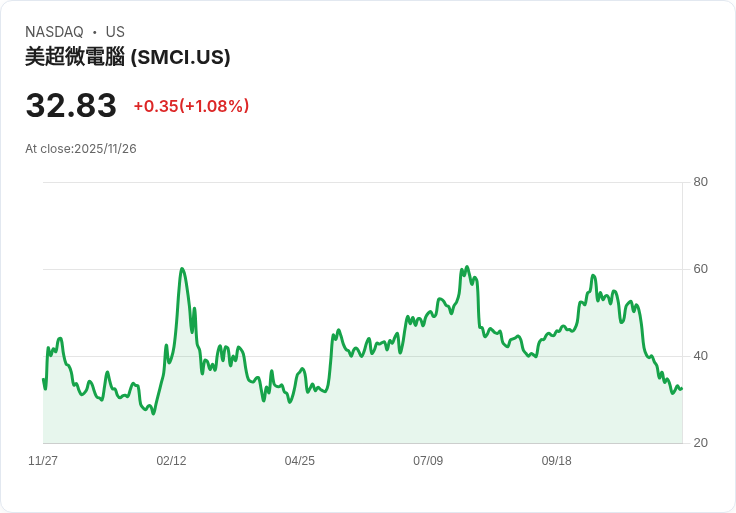Select the 09/18 date on time axis
Image resolution: width=736 pixels, height=513 pixels.
coord(556,461)
